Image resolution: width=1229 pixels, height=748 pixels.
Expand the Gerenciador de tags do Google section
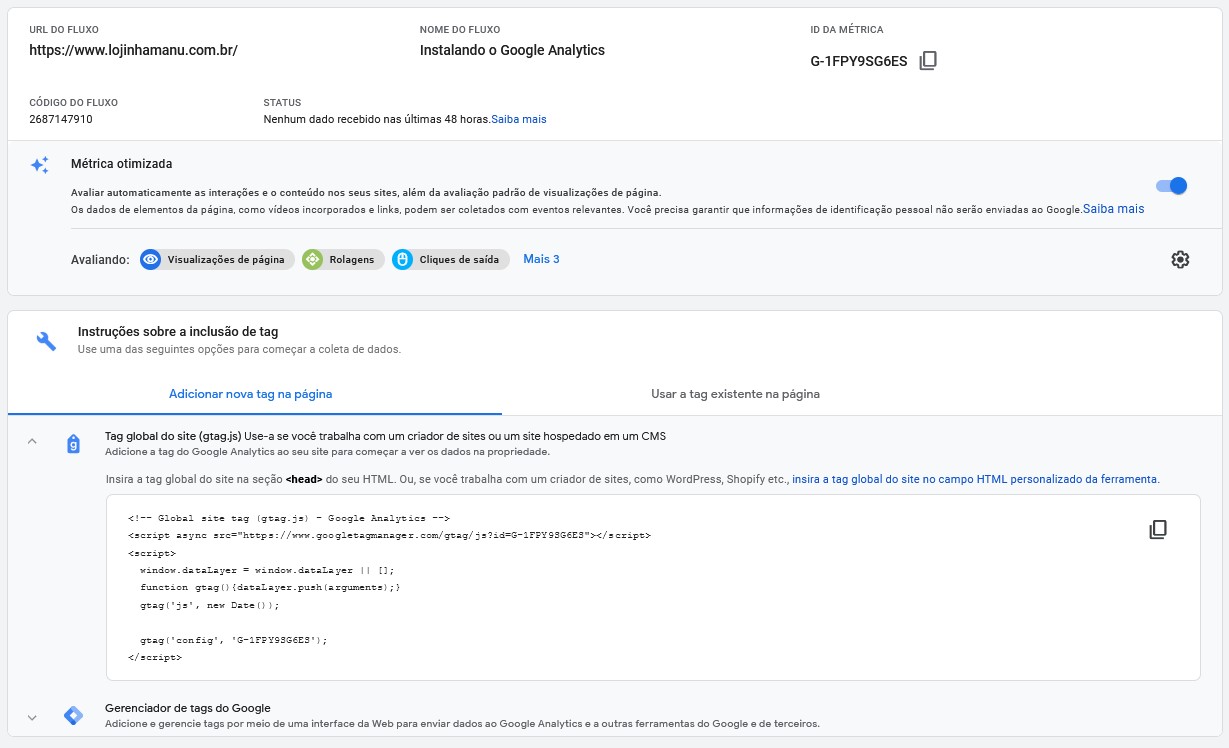32,717
